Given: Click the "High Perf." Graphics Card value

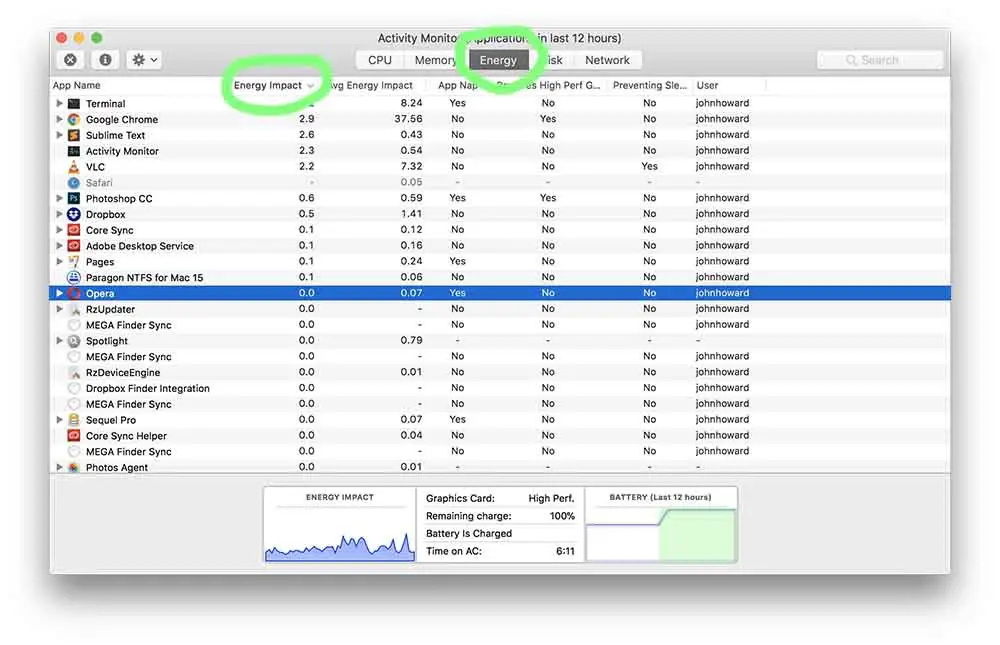Looking at the screenshot, I should tap(551, 498).
